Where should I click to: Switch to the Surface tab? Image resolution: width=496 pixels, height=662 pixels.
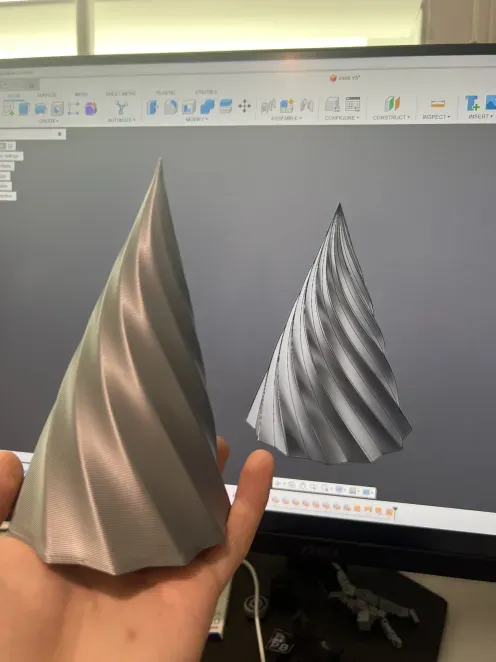pos(46,95)
